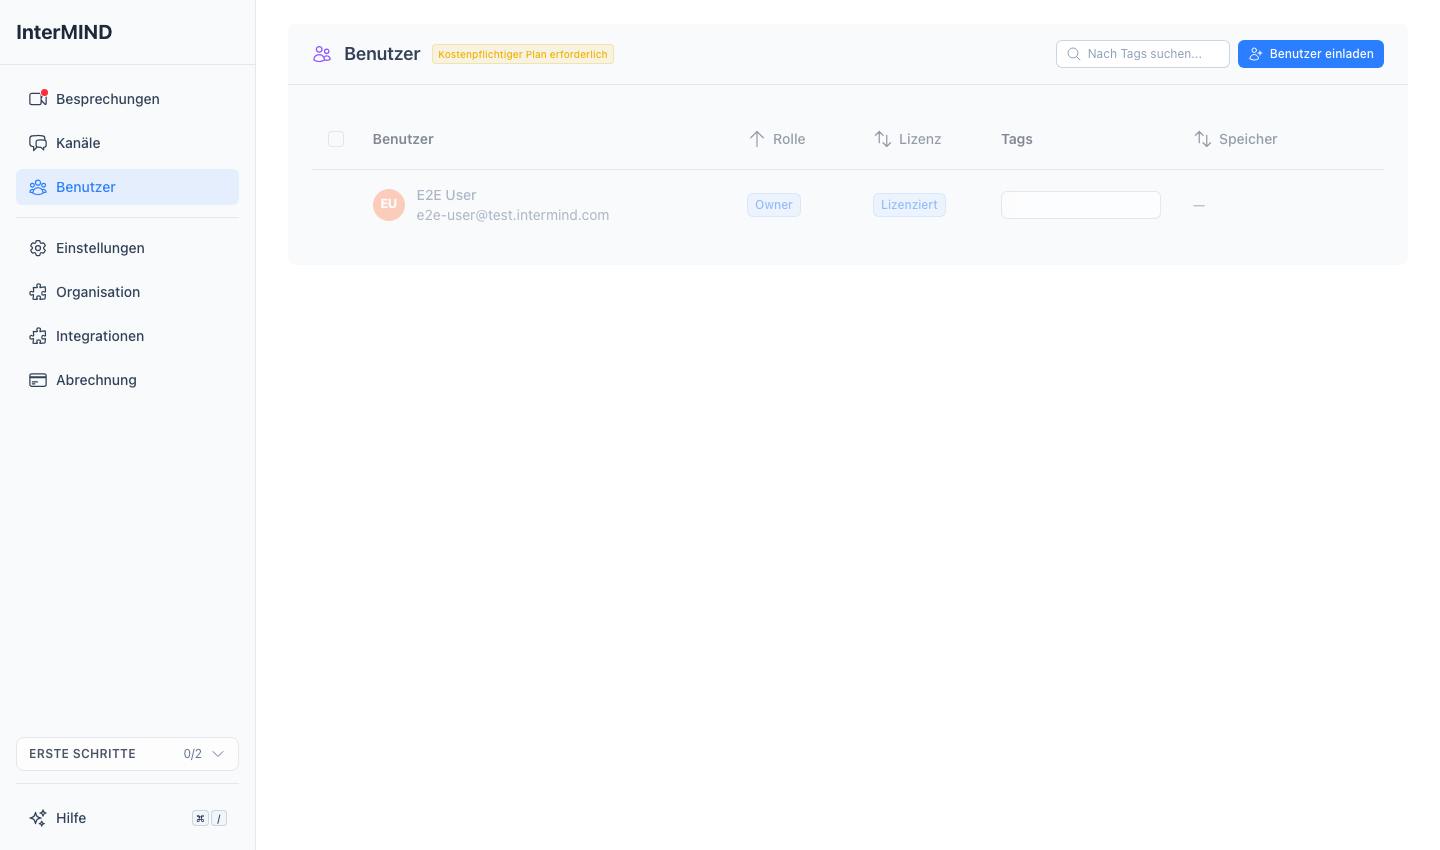Expand the Erste Schritte chevron
This screenshot has height=850, width=1440.
coord(218,754)
